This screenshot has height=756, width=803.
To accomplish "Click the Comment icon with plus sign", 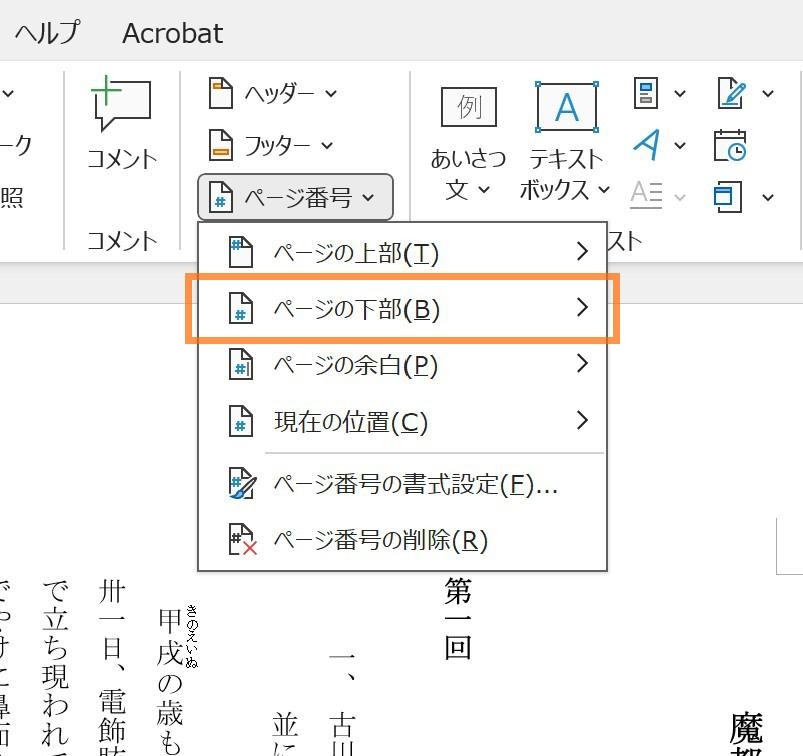I will coord(121,105).
